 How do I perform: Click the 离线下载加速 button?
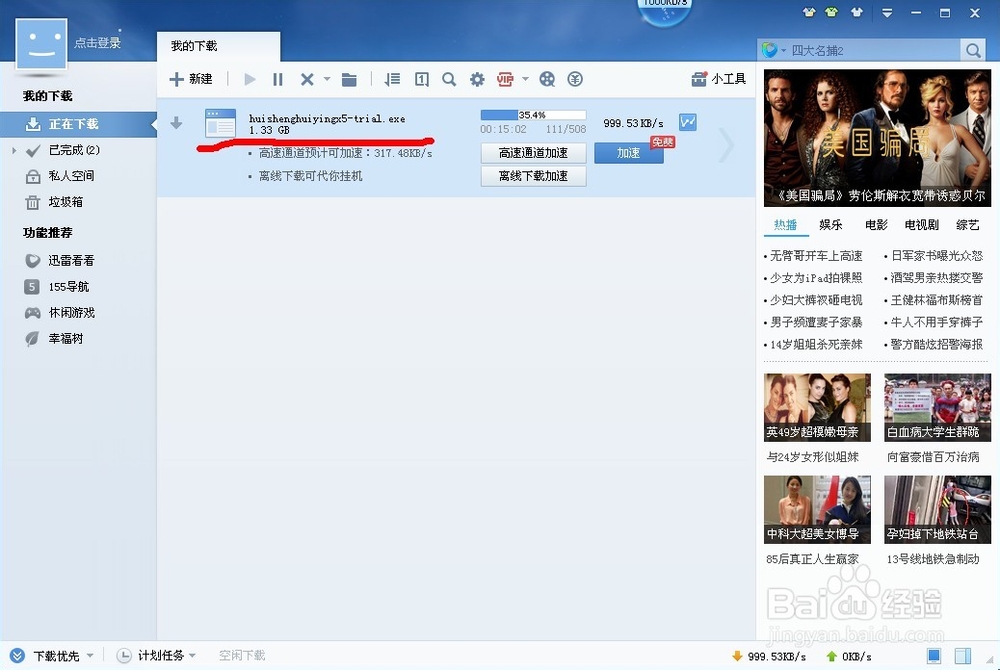(533, 176)
